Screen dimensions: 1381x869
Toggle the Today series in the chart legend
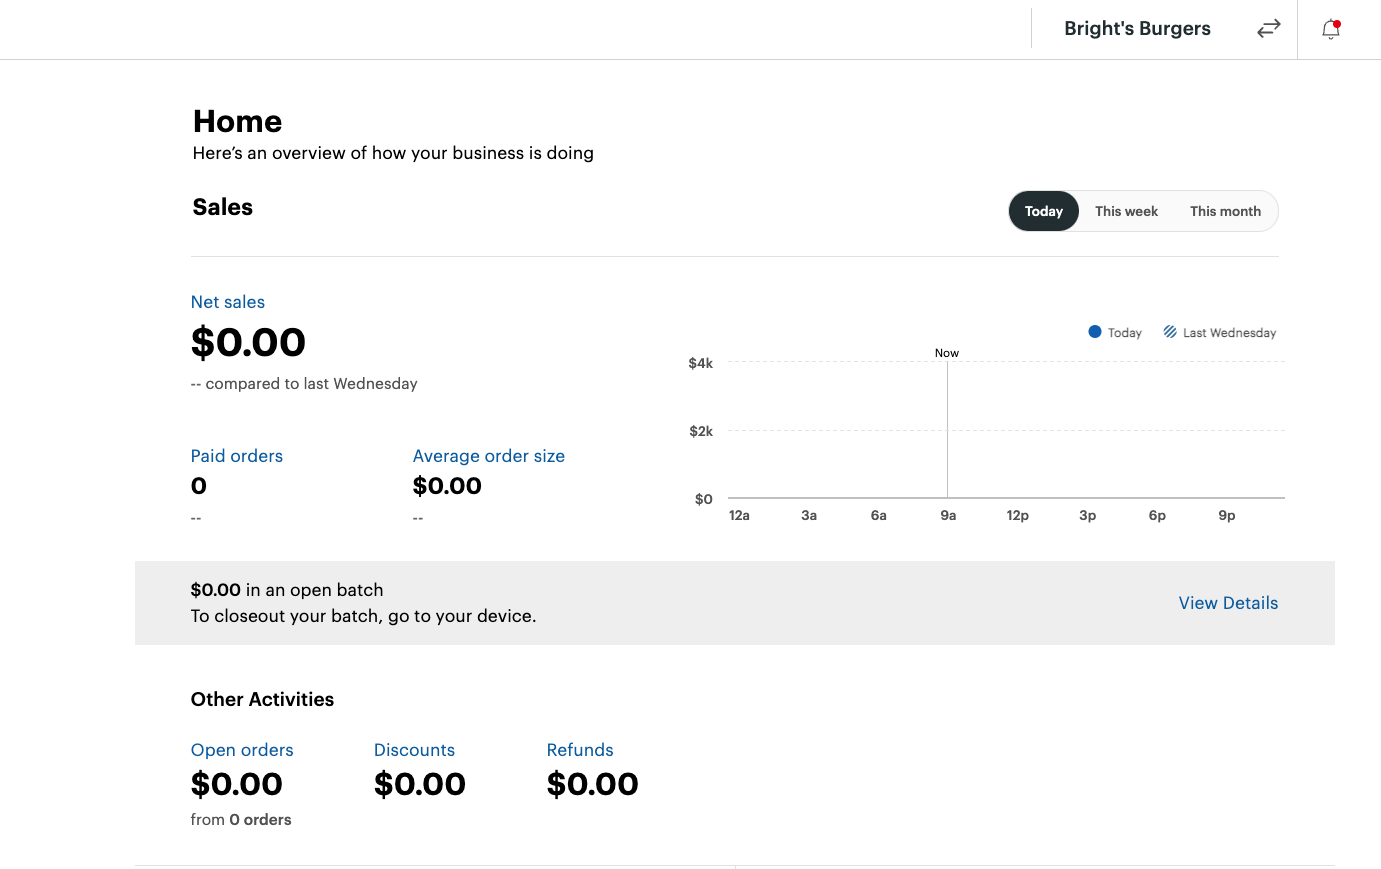[1115, 332]
